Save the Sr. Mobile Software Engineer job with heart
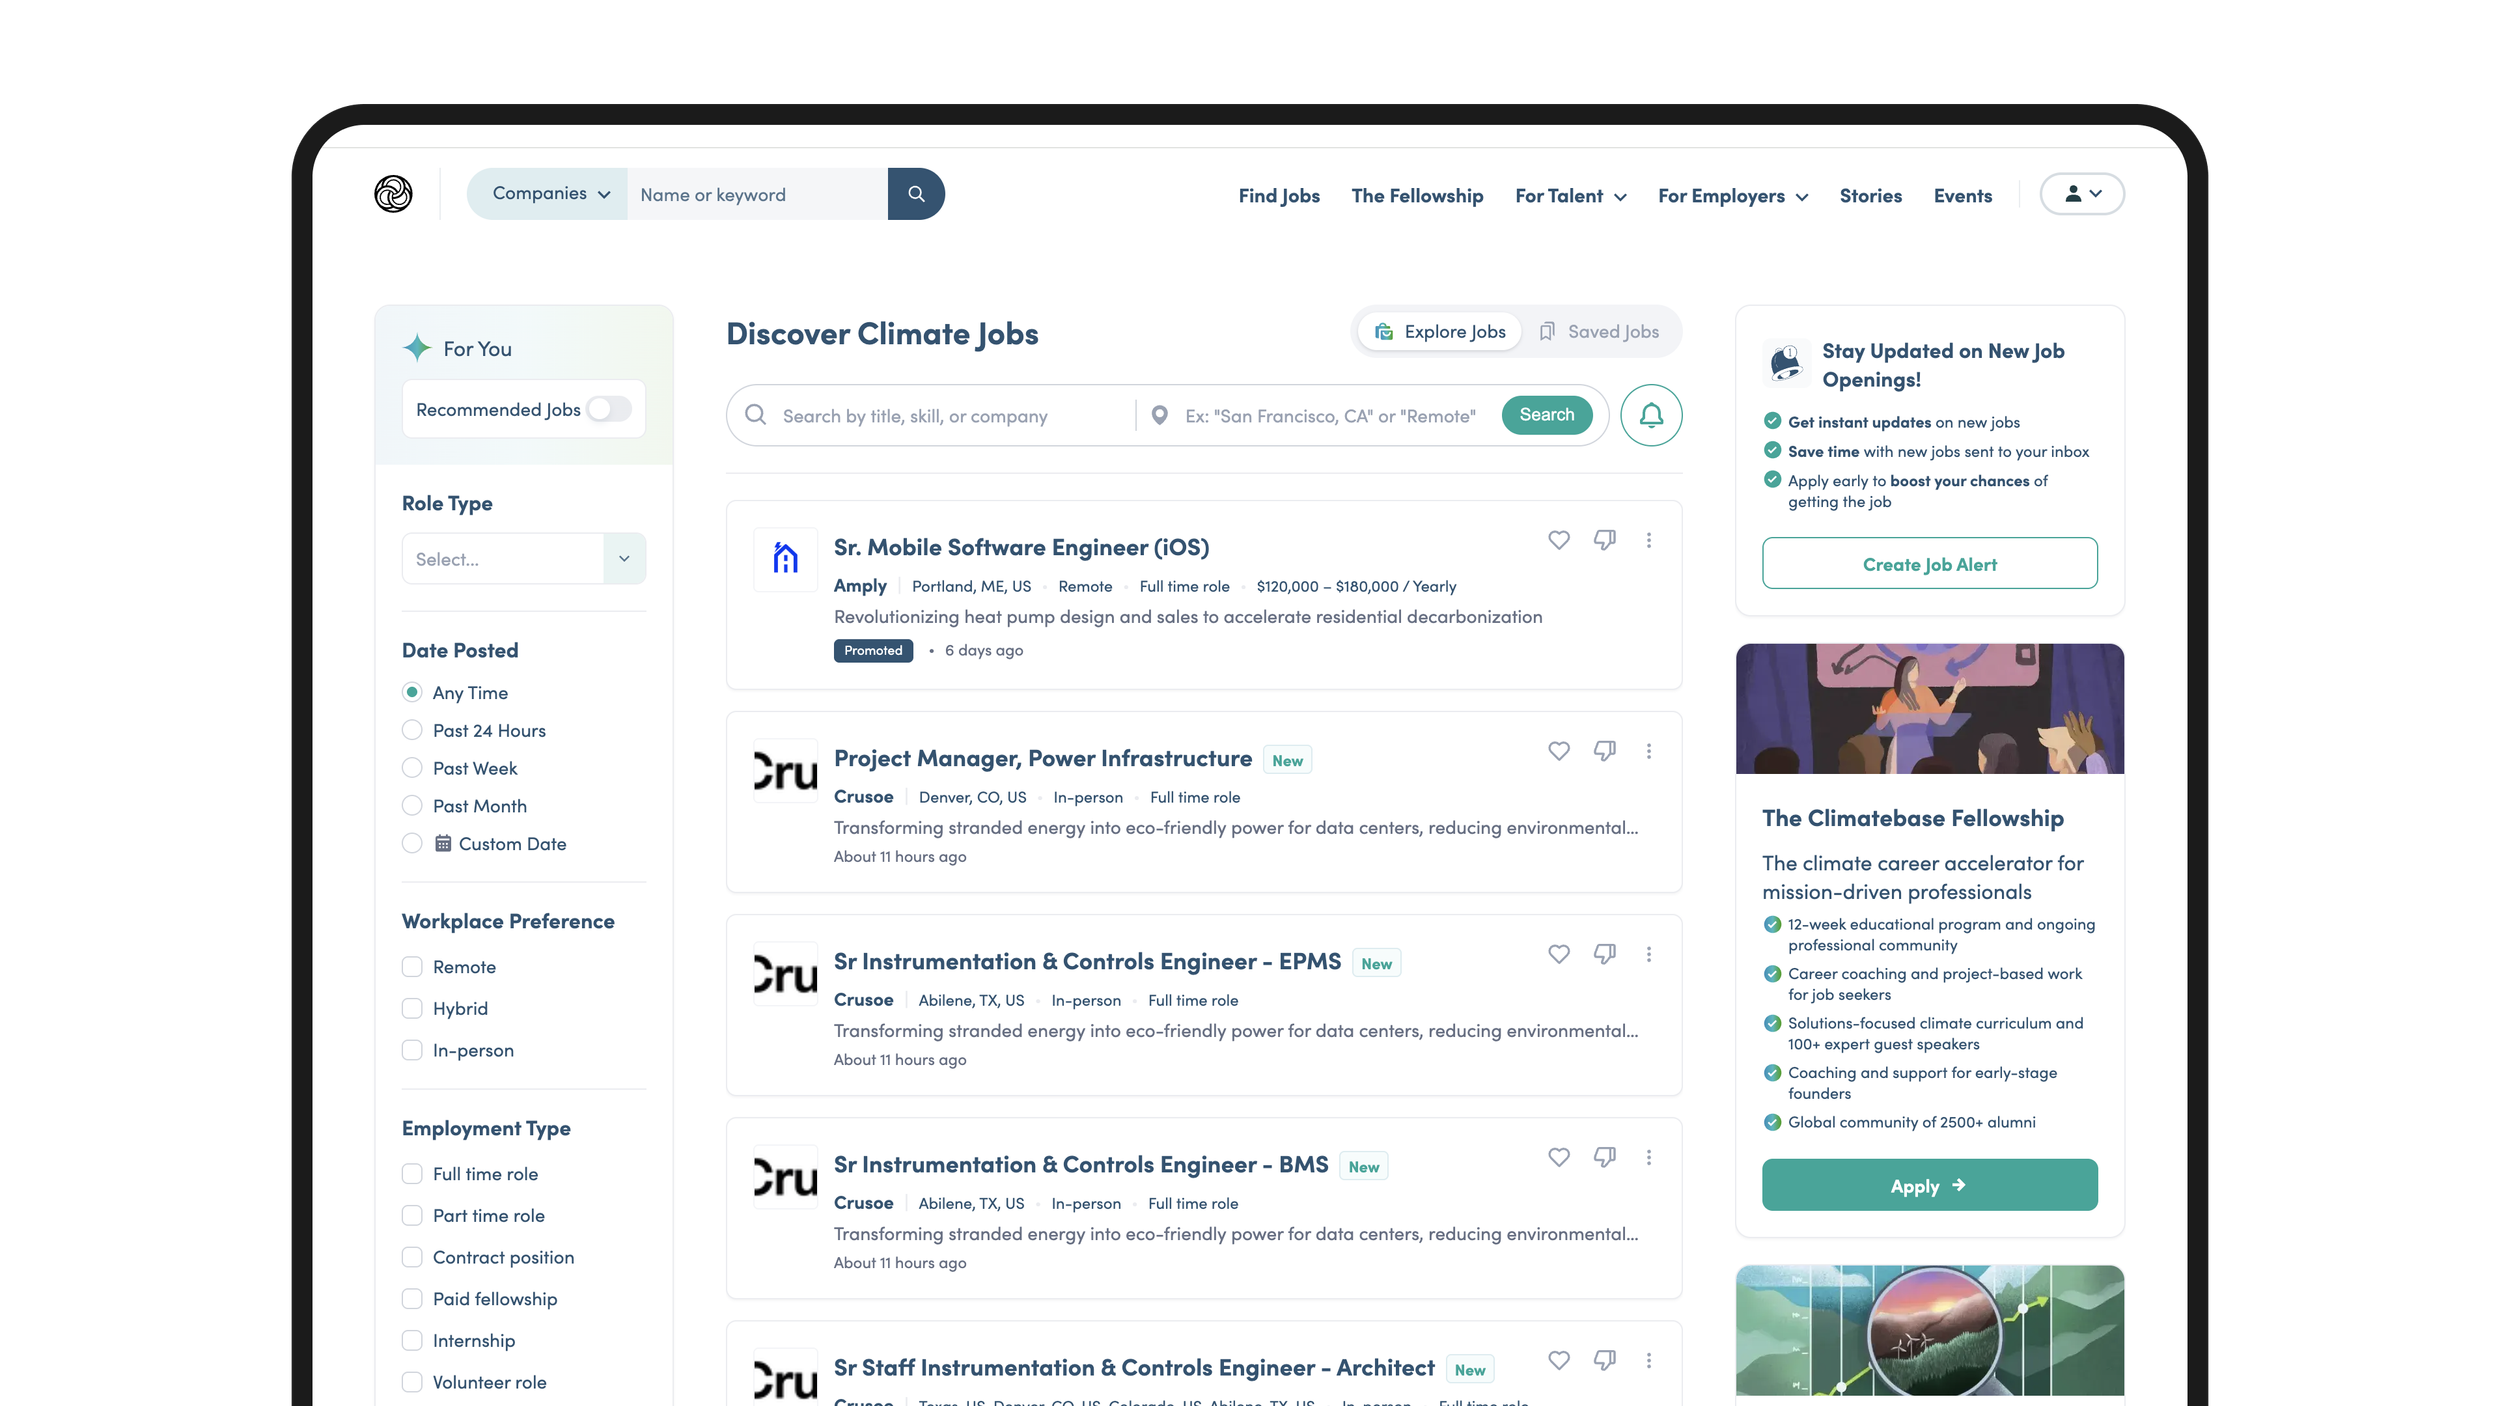The width and height of the screenshot is (2500, 1406). (1559, 540)
